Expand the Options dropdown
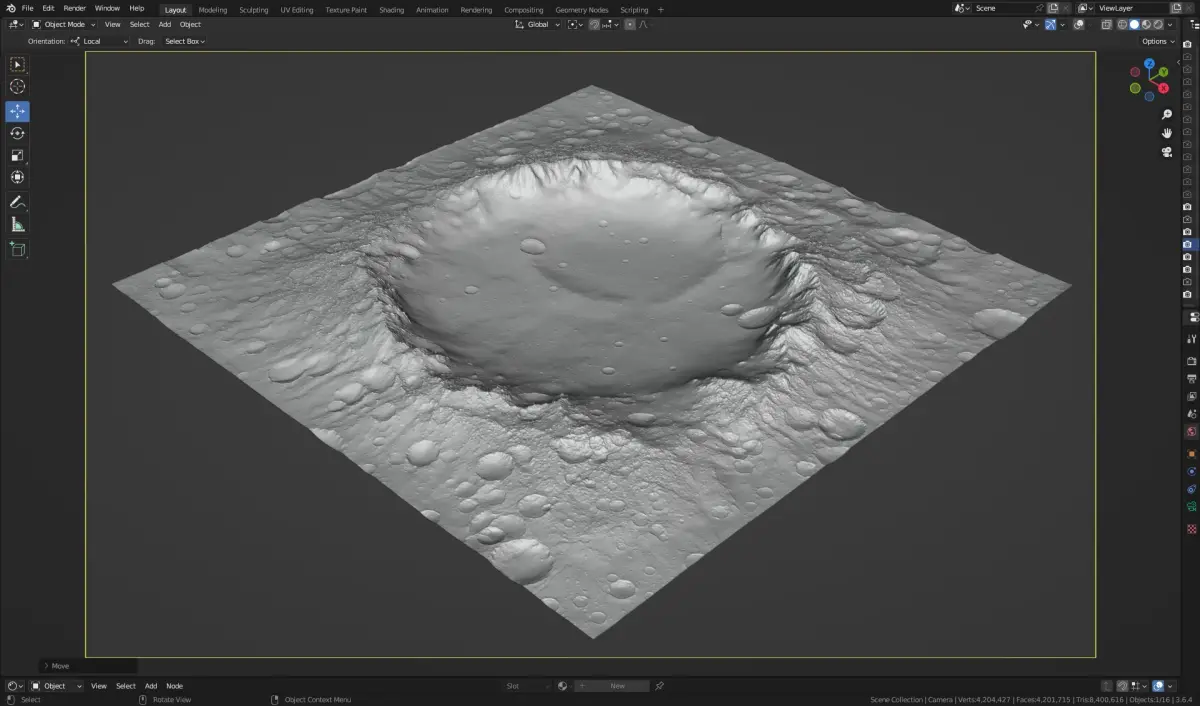 click(1158, 41)
